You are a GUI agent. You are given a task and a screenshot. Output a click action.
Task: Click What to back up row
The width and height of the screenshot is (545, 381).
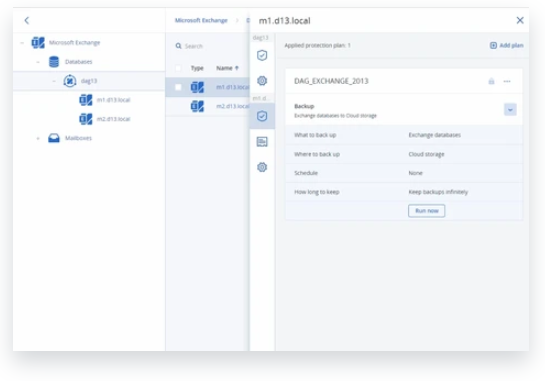click(x=404, y=135)
